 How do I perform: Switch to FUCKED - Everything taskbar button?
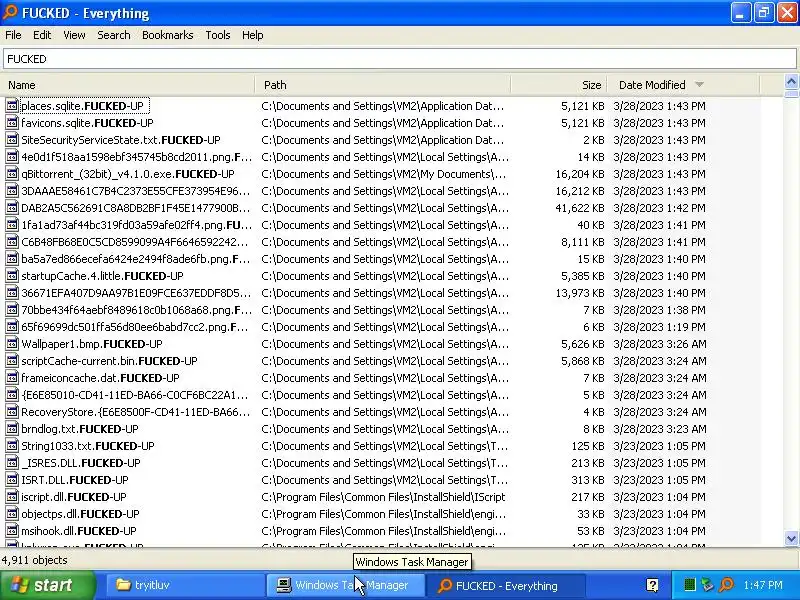click(505, 585)
